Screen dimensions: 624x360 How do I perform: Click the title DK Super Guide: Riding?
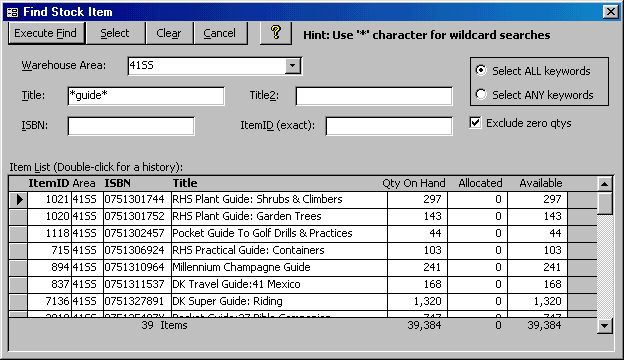coord(227,302)
